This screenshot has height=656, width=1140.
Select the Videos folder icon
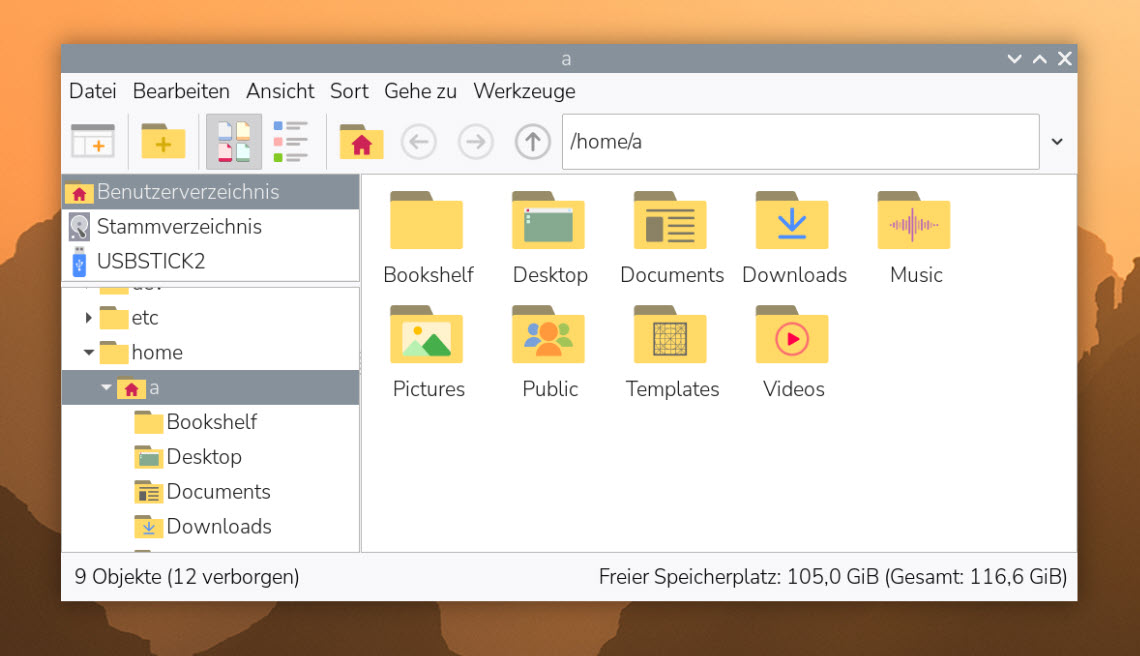pyautogui.click(x=793, y=337)
